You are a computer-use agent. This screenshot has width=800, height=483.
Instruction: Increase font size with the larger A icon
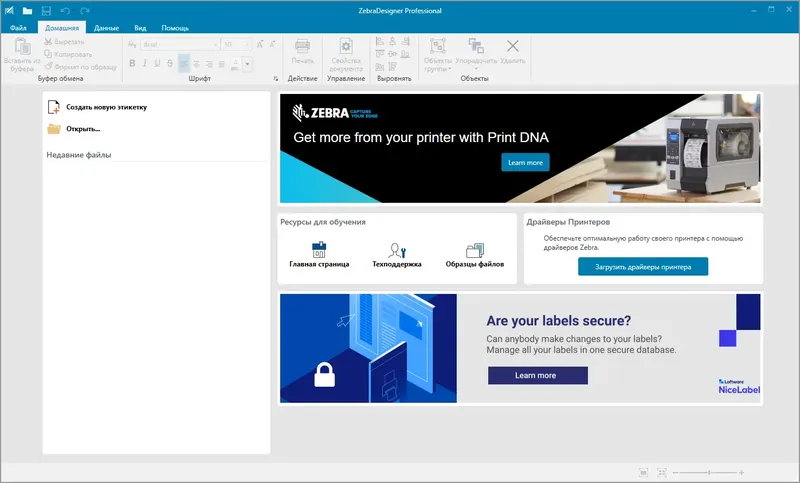pos(260,44)
